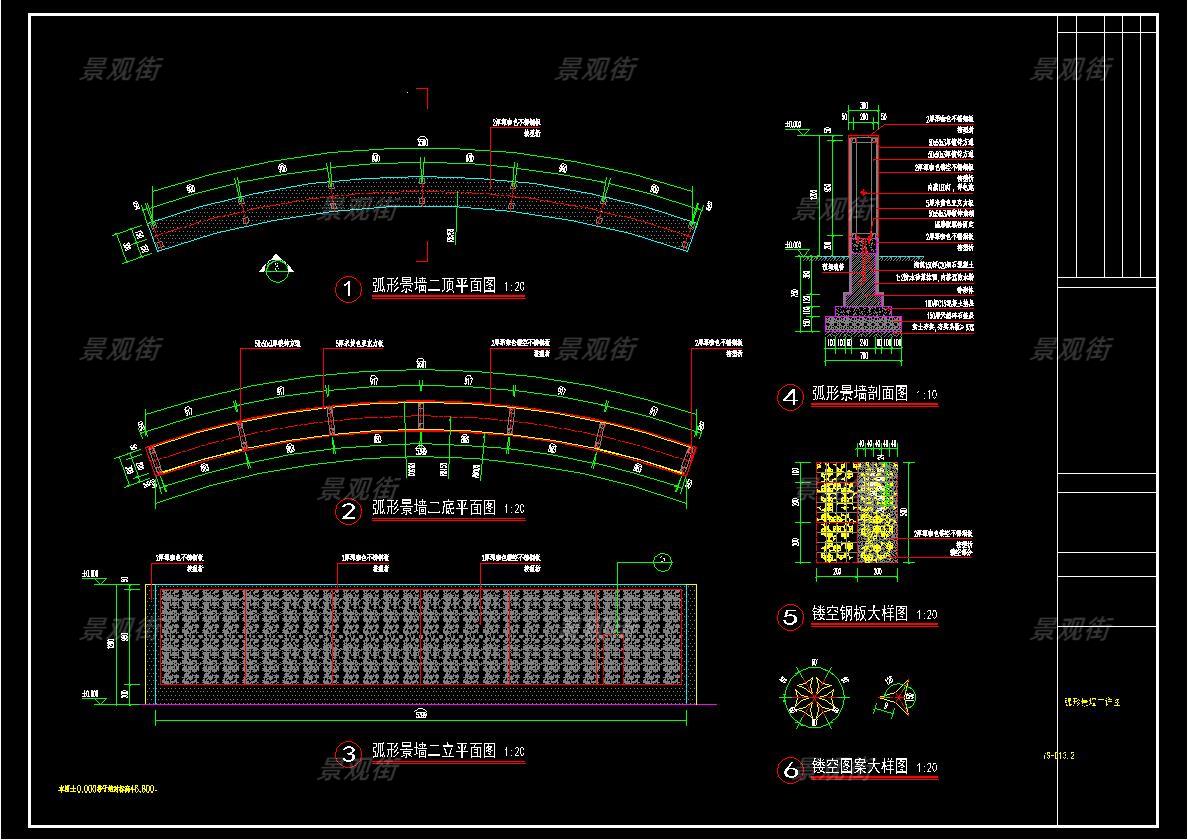Image resolution: width=1188 pixels, height=840 pixels.
Task: Select the circled number 2 view marker
Action: tap(348, 512)
